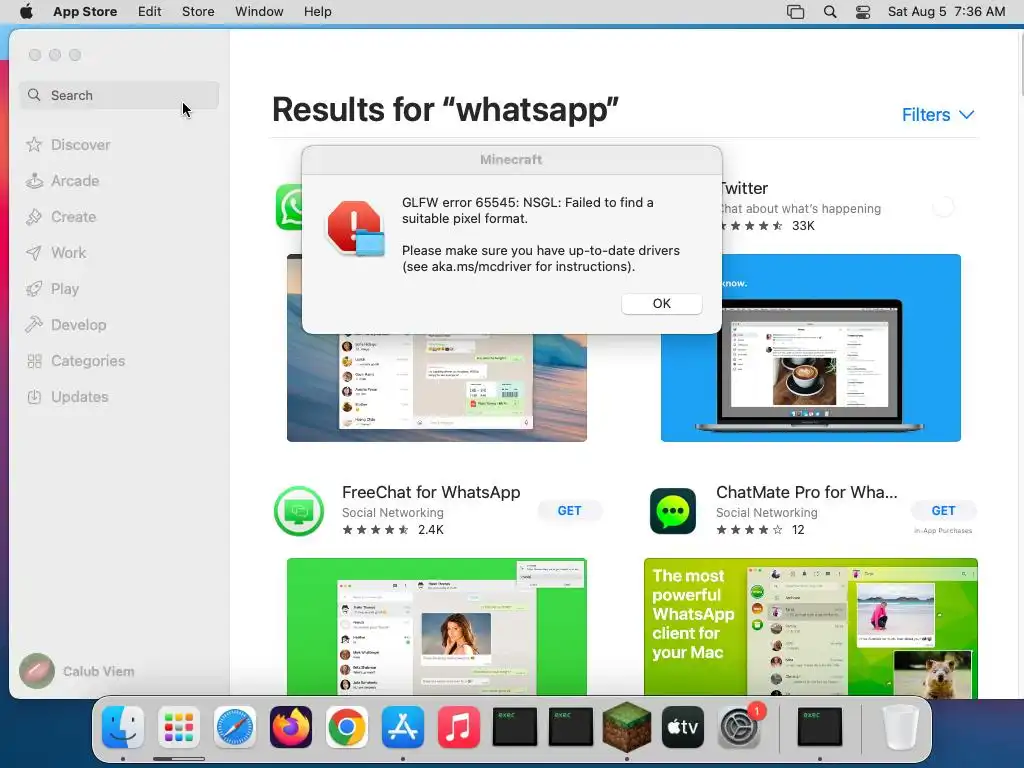Screen dimensions: 1024x768
Task: Click the FreeChat rating count 2.4K
Action: tap(431, 530)
